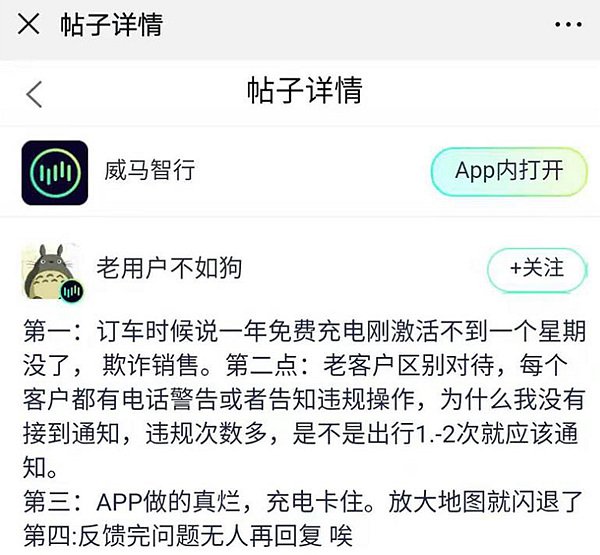The image size is (600, 555).
Task: Open profile of 老用户不如狗 username
Action: tap(169, 268)
